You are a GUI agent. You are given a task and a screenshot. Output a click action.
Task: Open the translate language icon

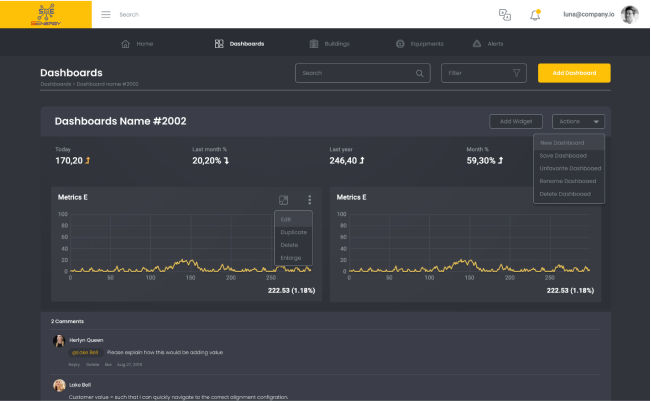505,15
